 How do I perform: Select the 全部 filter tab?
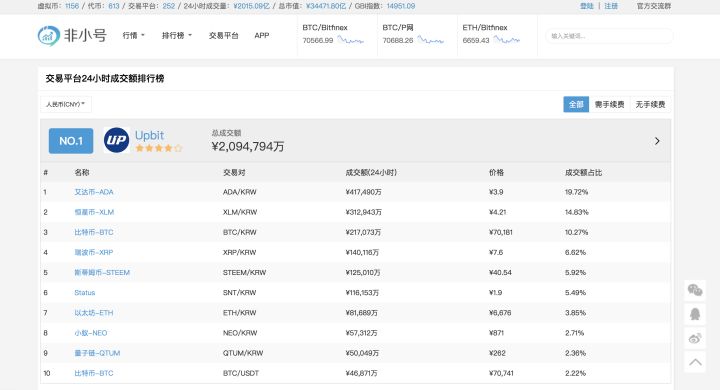[x=576, y=104]
